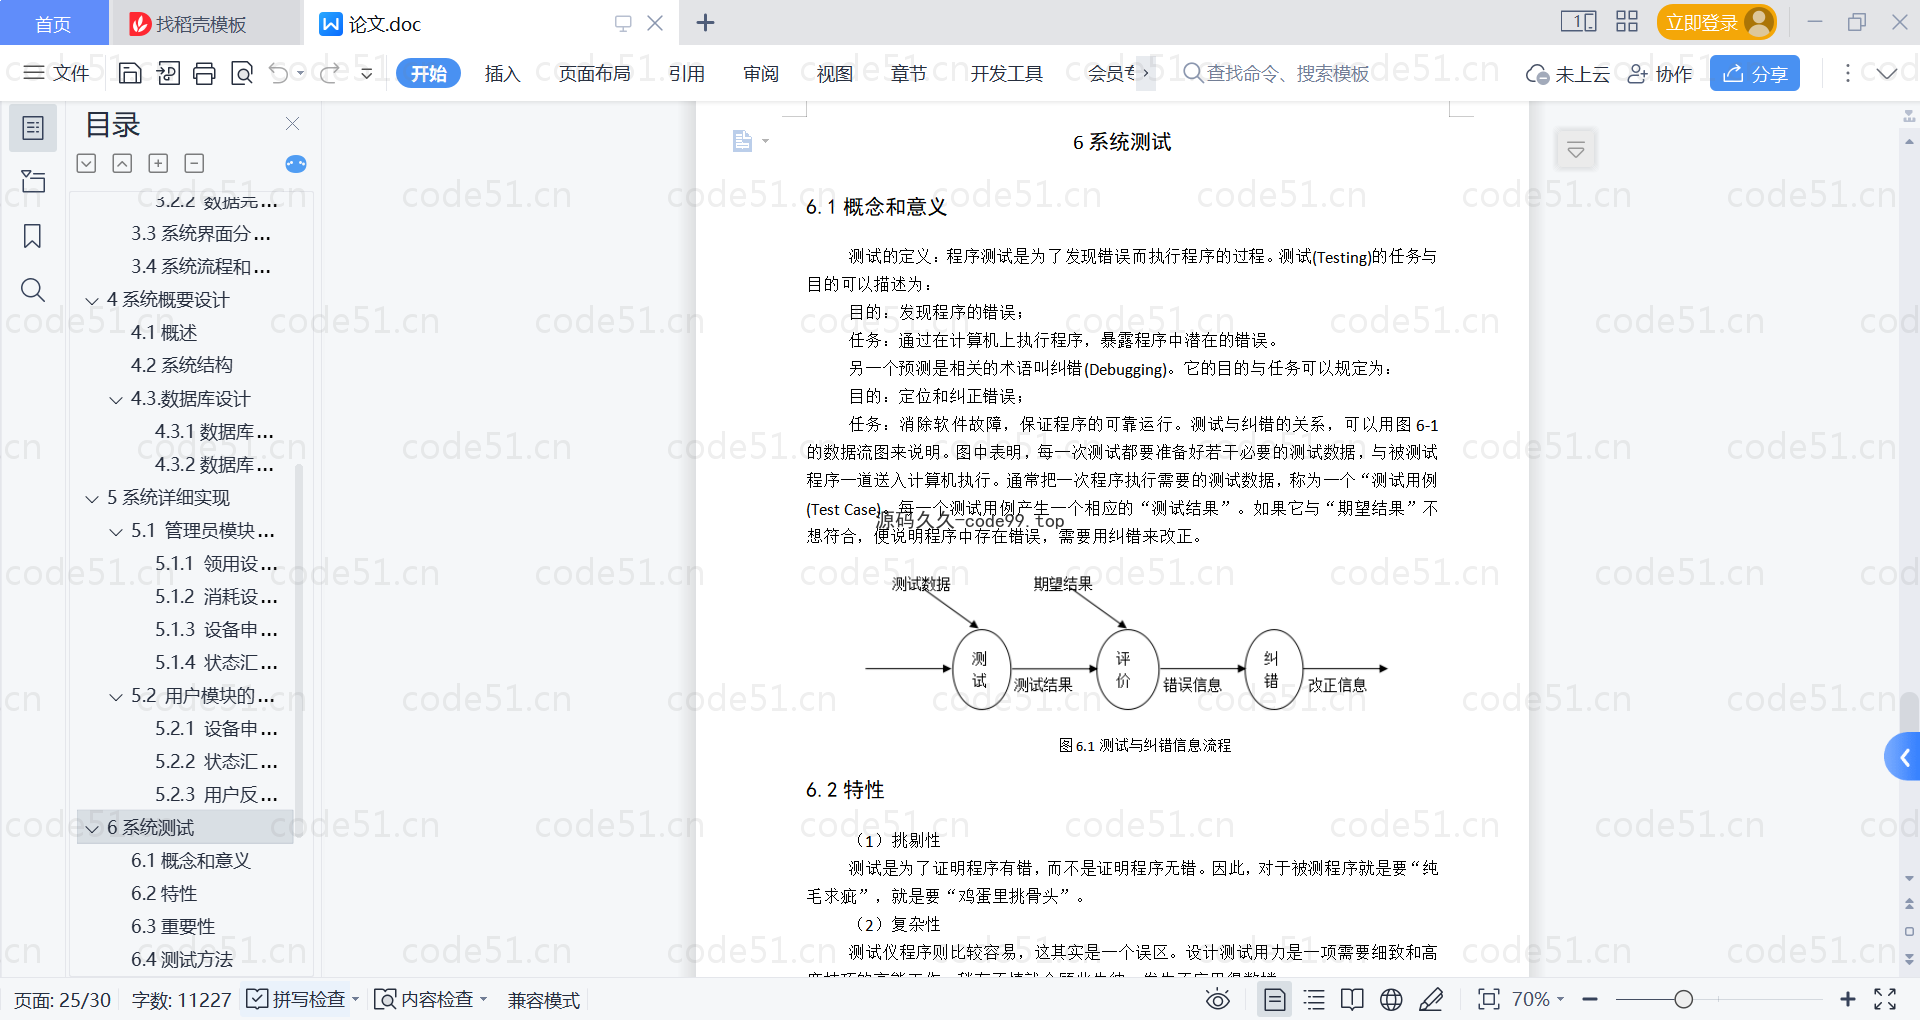Click promote level plus icon in 目录

[158, 163]
